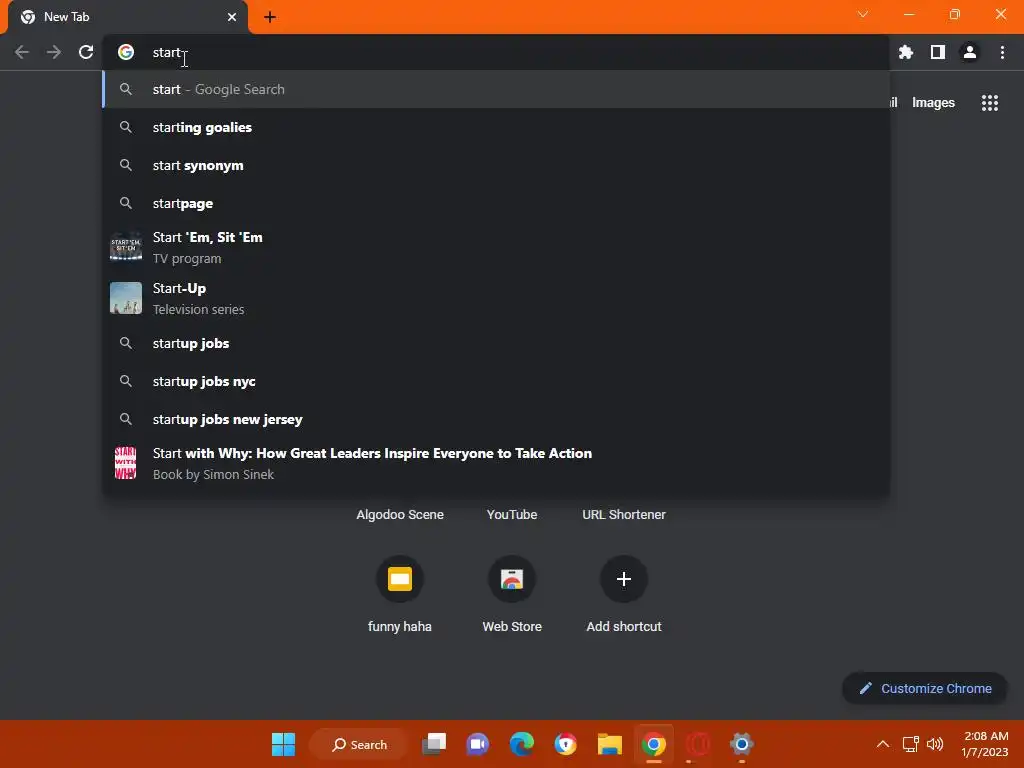Launch the Chat (Teams) taskbar icon
This screenshot has height=768, width=1024.
[477, 744]
